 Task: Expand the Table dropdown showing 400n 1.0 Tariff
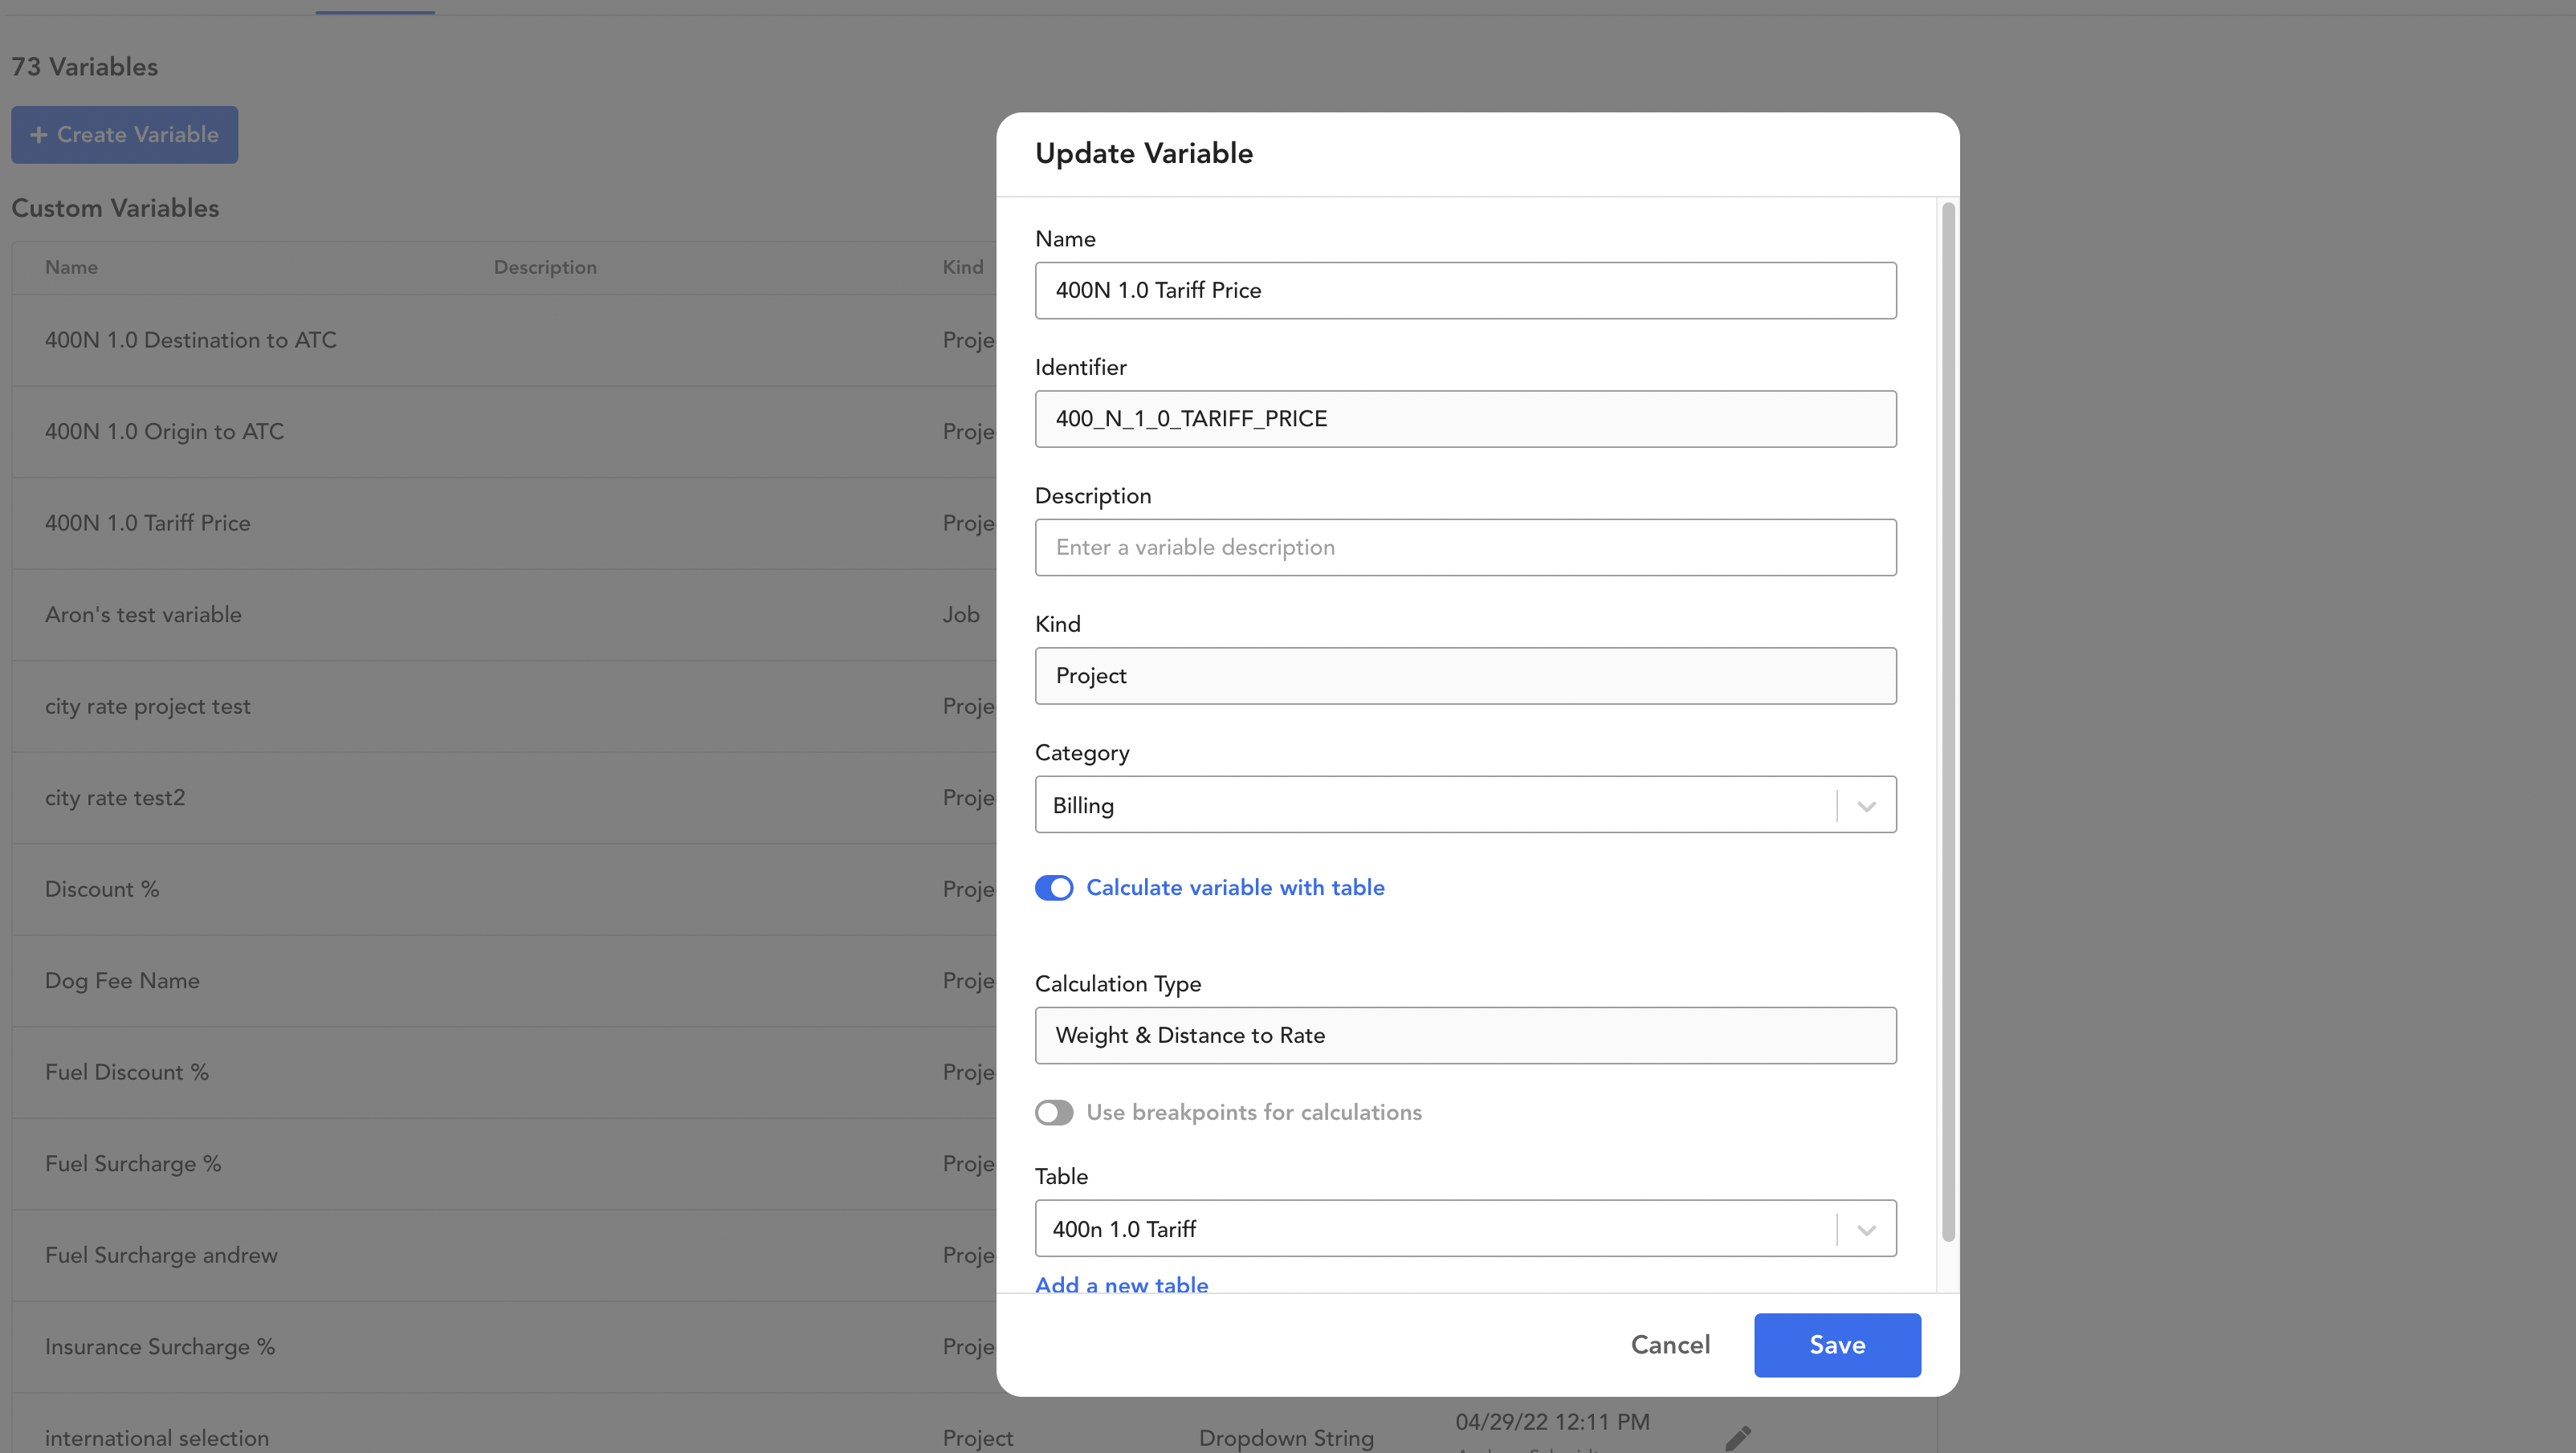1866,1228
